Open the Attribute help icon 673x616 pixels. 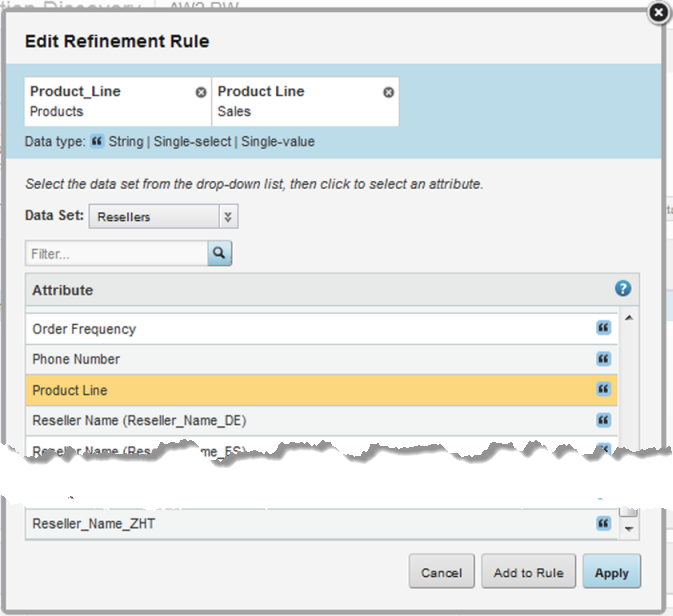pyautogui.click(x=623, y=288)
